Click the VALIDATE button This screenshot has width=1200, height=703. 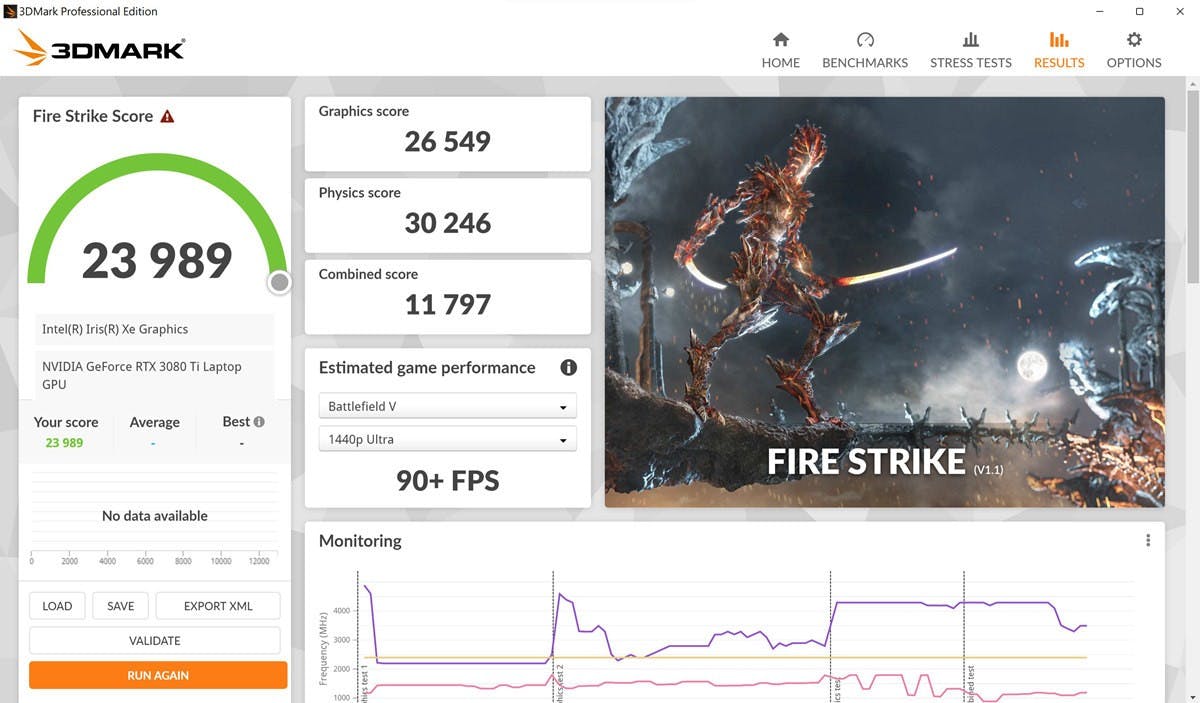(x=155, y=640)
